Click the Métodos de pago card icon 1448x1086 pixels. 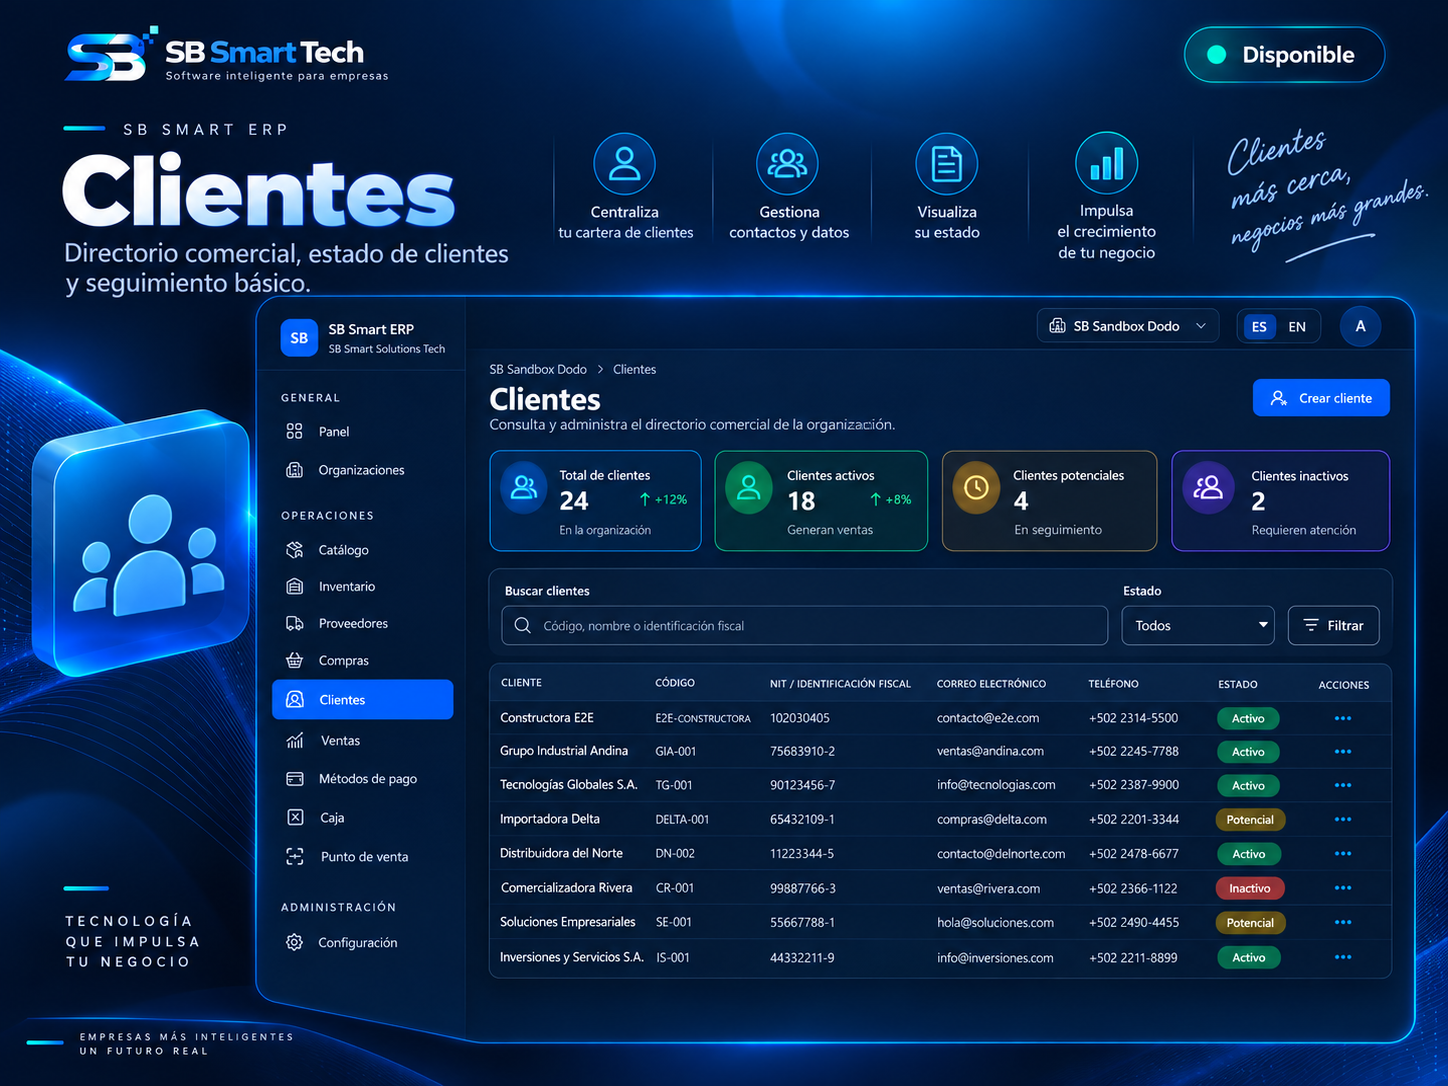tap(295, 779)
